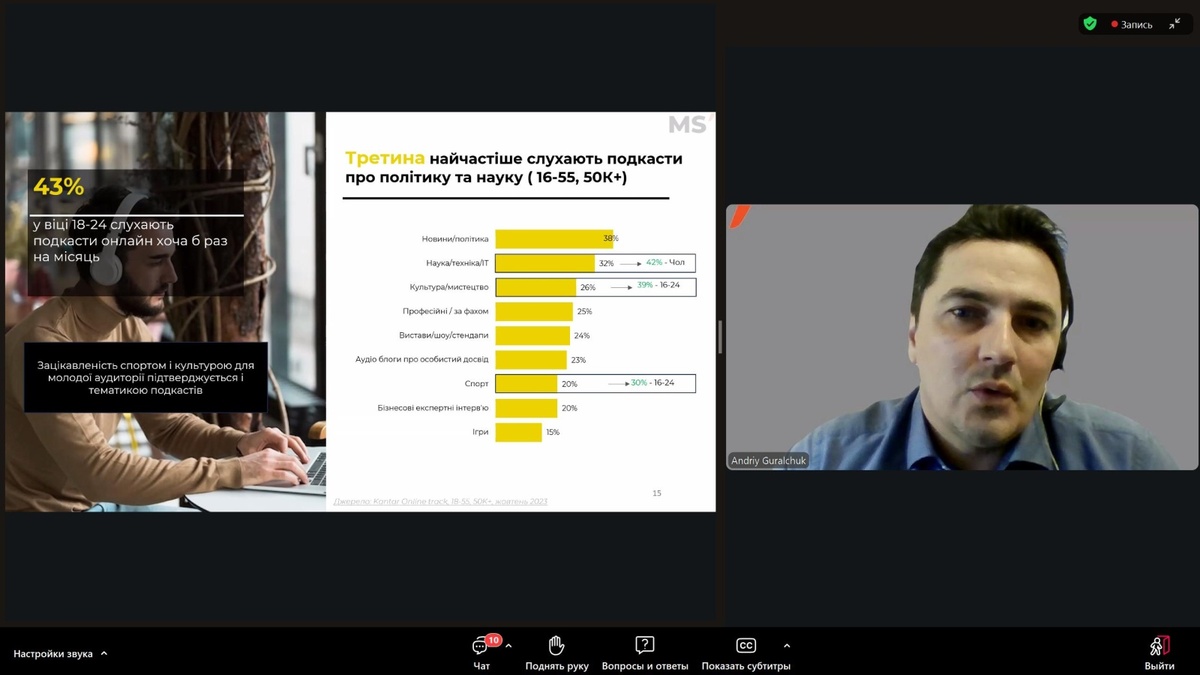Toggle Поднять руку raise hand

pos(557,652)
